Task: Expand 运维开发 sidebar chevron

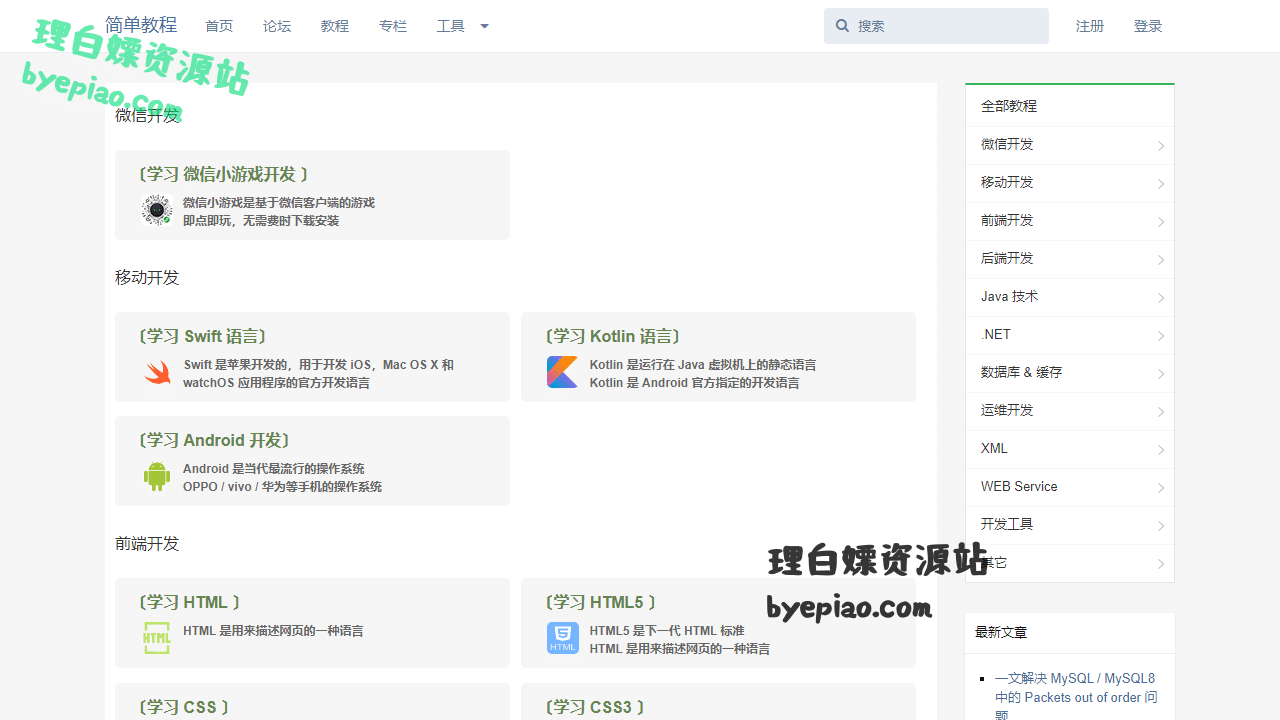Action: tap(1160, 412)
